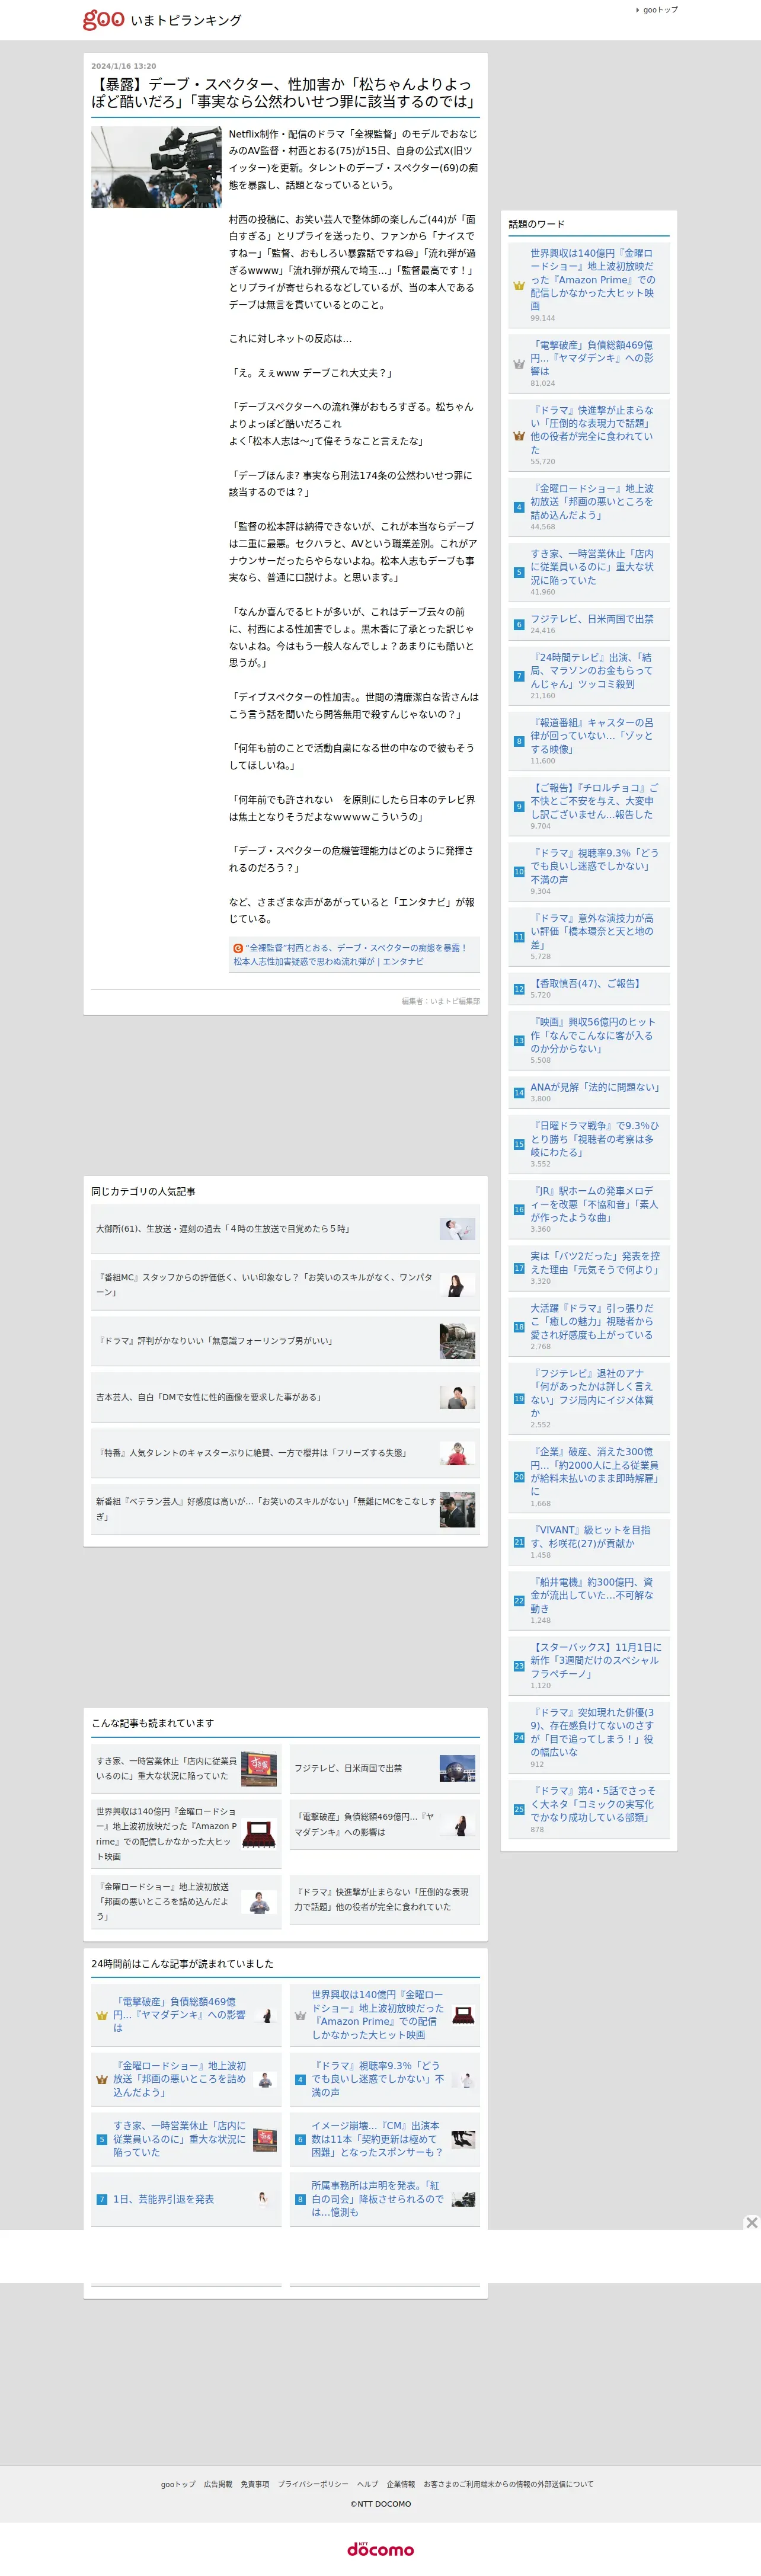The height and width of the screenshot is (2576, 761).
Task: Open スターバックス 11月1日に新作 topic
Action: click(596, 1660)
